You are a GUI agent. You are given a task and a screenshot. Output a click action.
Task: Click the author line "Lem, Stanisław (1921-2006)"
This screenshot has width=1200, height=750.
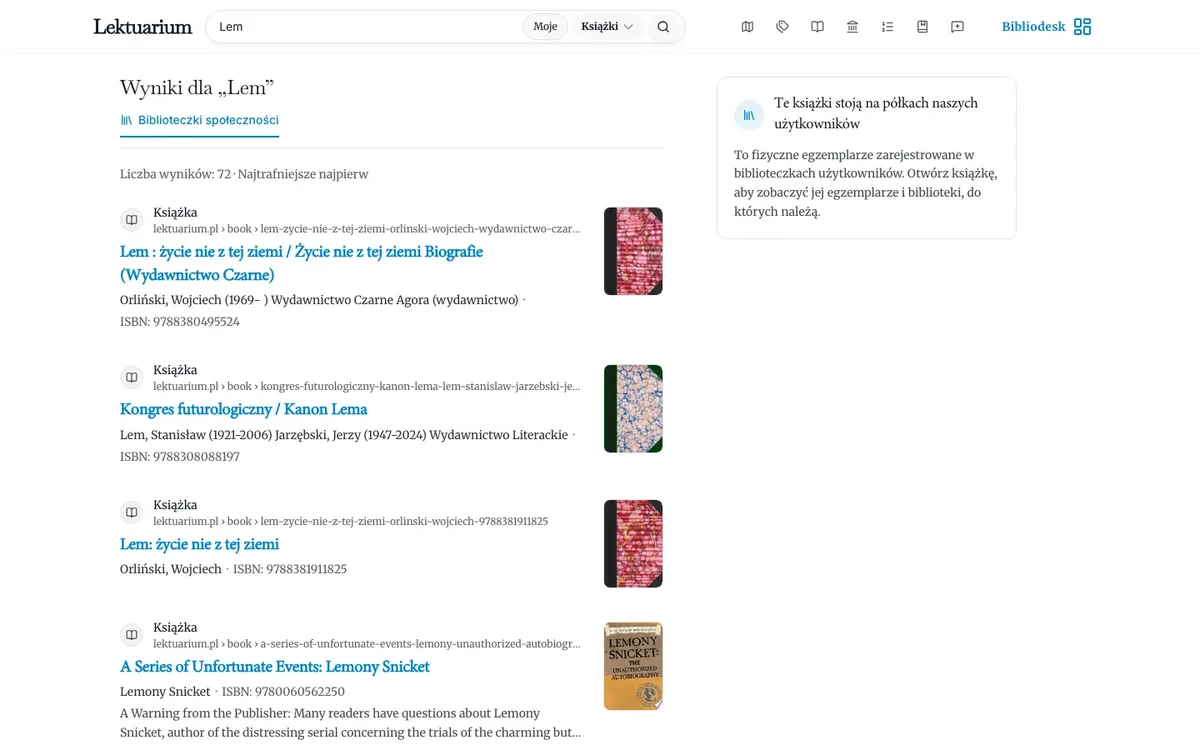point(197,435)
